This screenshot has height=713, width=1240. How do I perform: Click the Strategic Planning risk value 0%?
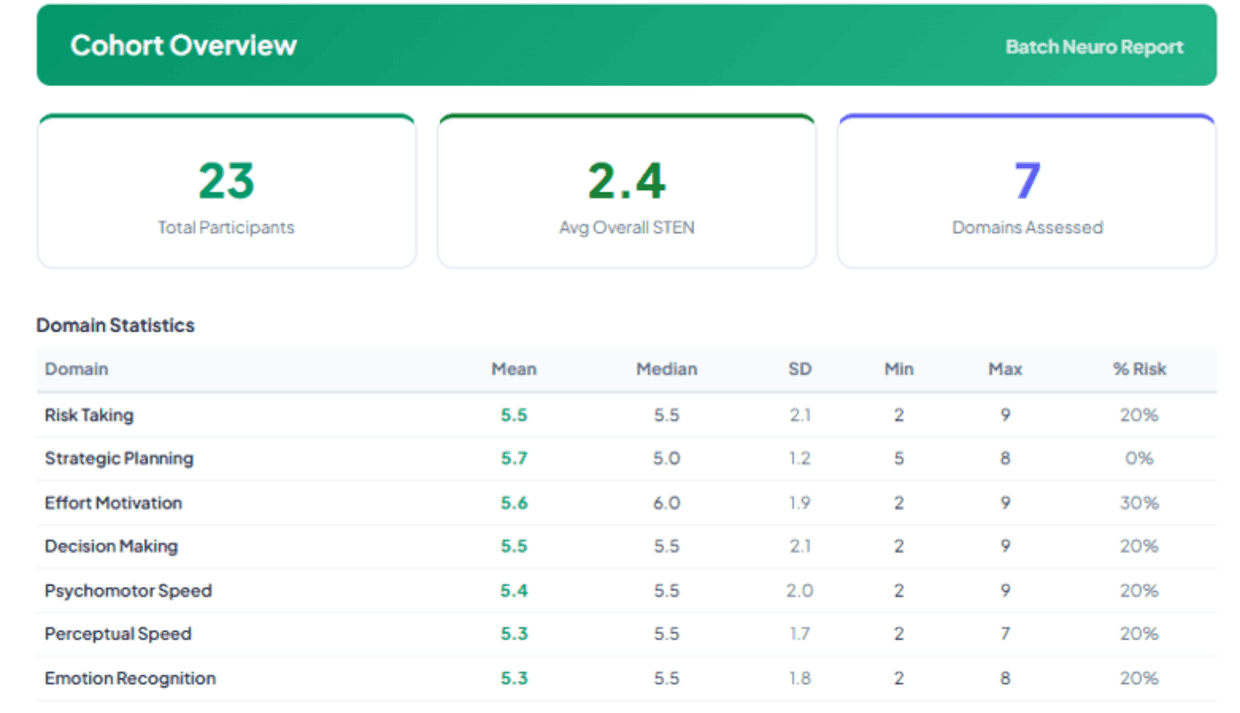click(x=1139, y=459)
